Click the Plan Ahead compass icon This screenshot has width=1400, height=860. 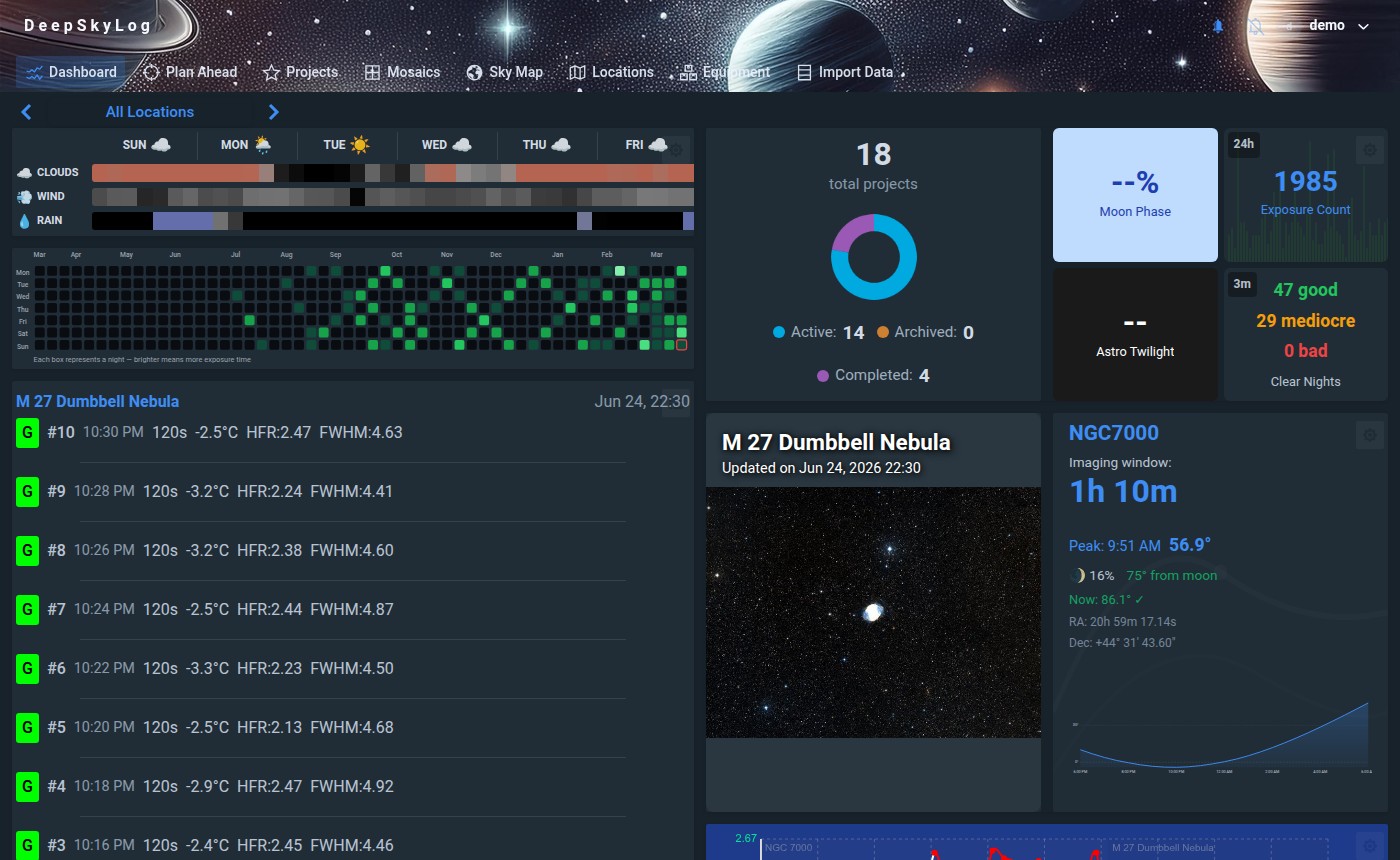(x=150, y=72)
